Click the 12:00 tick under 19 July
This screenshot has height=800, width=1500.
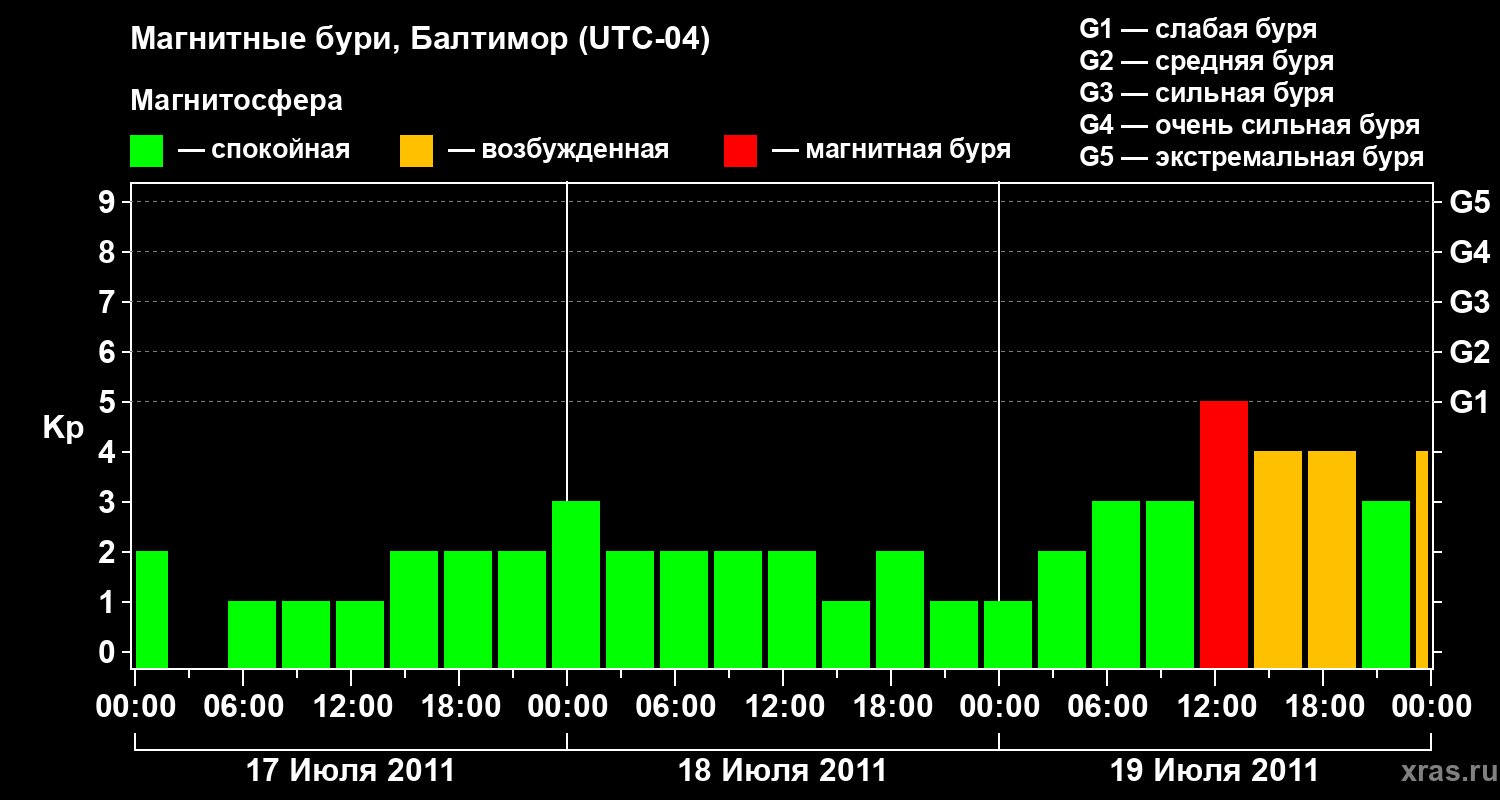pyautogui.click(x=1215, y=707)
